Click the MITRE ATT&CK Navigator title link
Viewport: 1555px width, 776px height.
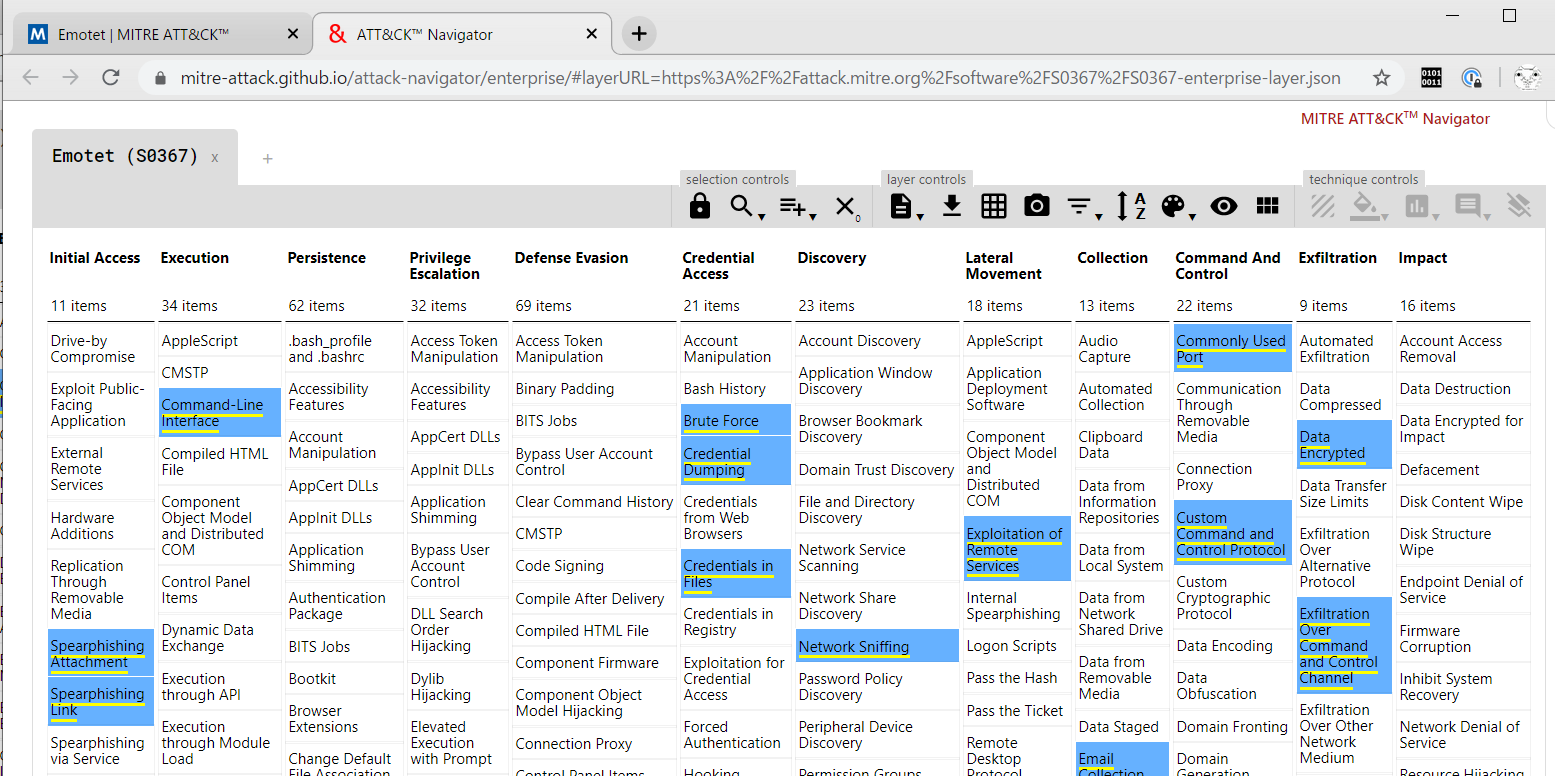click(1395, 118)
